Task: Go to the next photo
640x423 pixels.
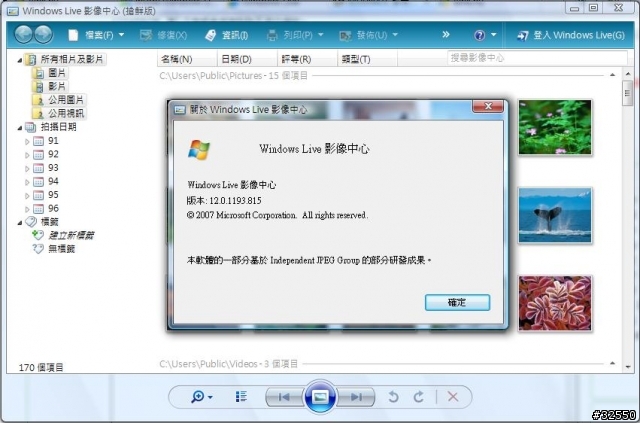Action: click(356, 397)
